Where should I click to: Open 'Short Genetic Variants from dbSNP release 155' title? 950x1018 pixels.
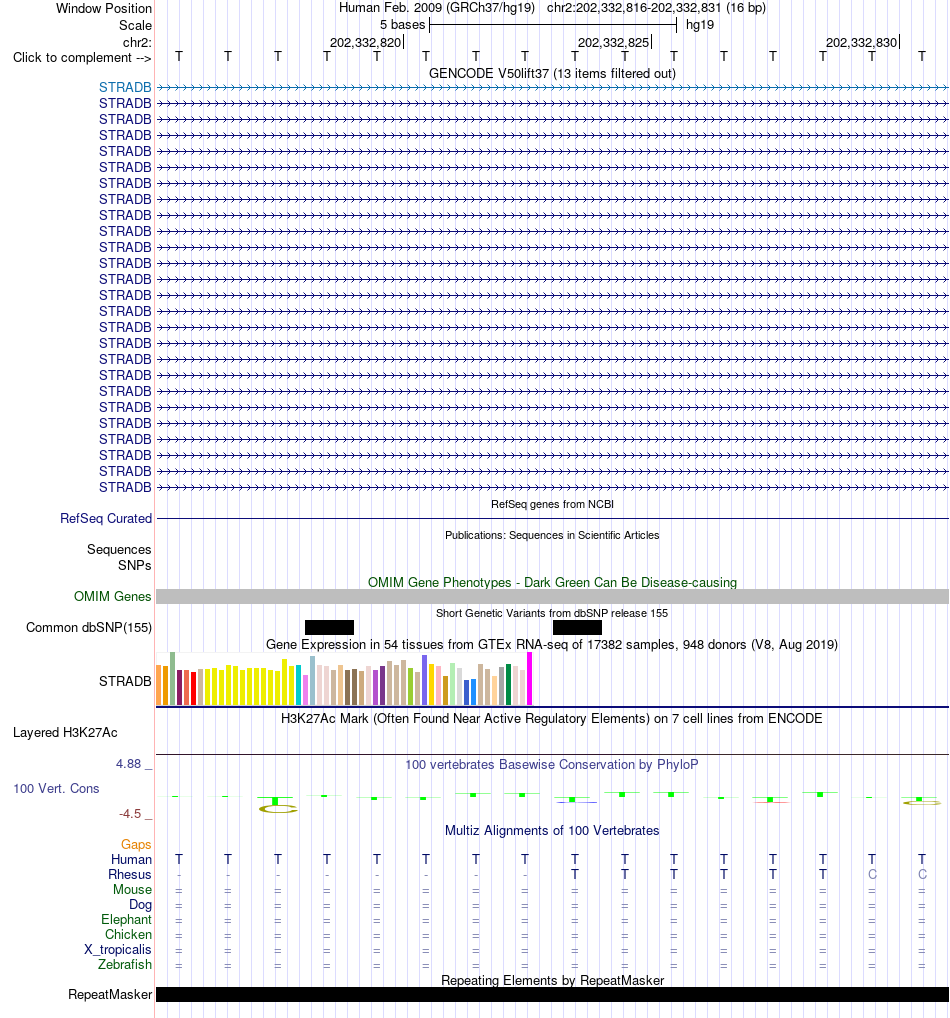[552, 613]
